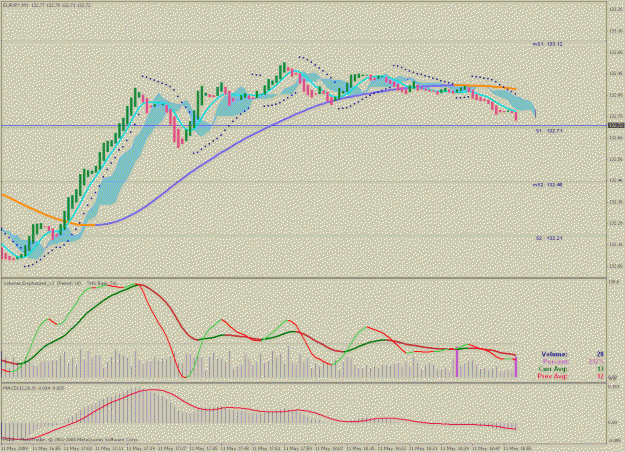Click the S2 132.21 support label

tap(549, 238)
